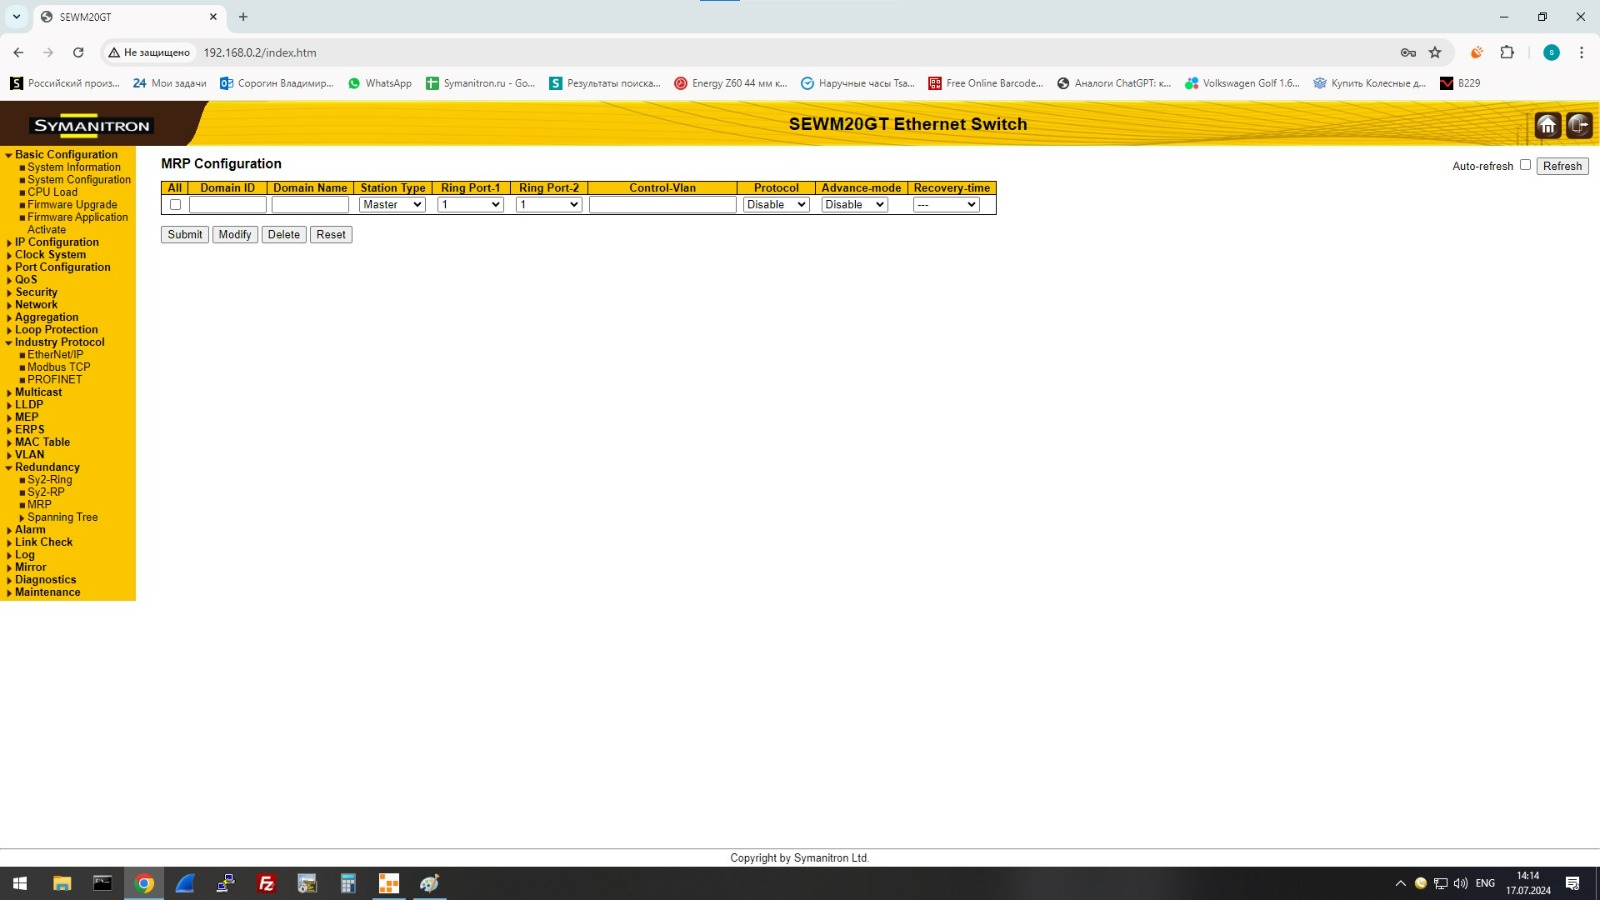Viewport: 1600px width, 900px height.
Task: Open the Advance-mode dropdown
Action: 854,205
